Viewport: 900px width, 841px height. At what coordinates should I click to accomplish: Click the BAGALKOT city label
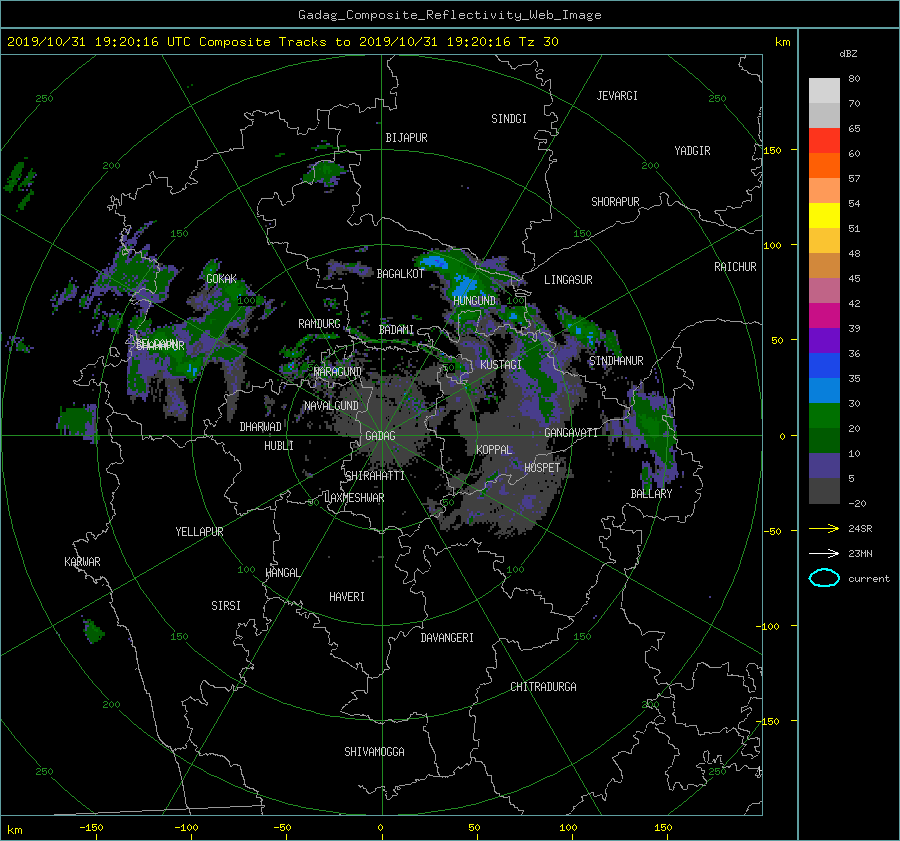pyautogui.click(x=400, y=274)
